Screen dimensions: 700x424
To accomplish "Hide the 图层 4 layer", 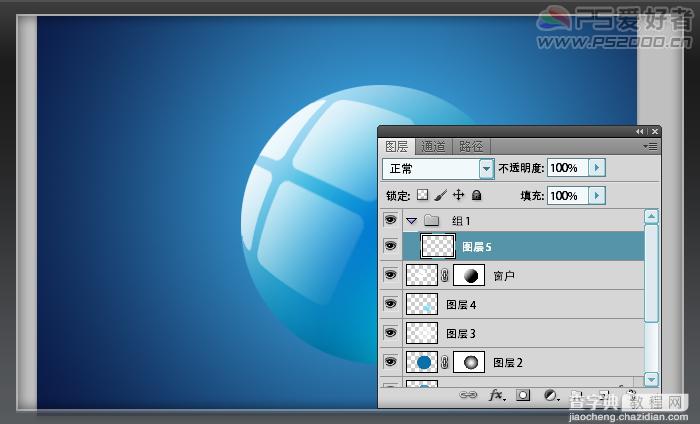I will coord(391,304).
